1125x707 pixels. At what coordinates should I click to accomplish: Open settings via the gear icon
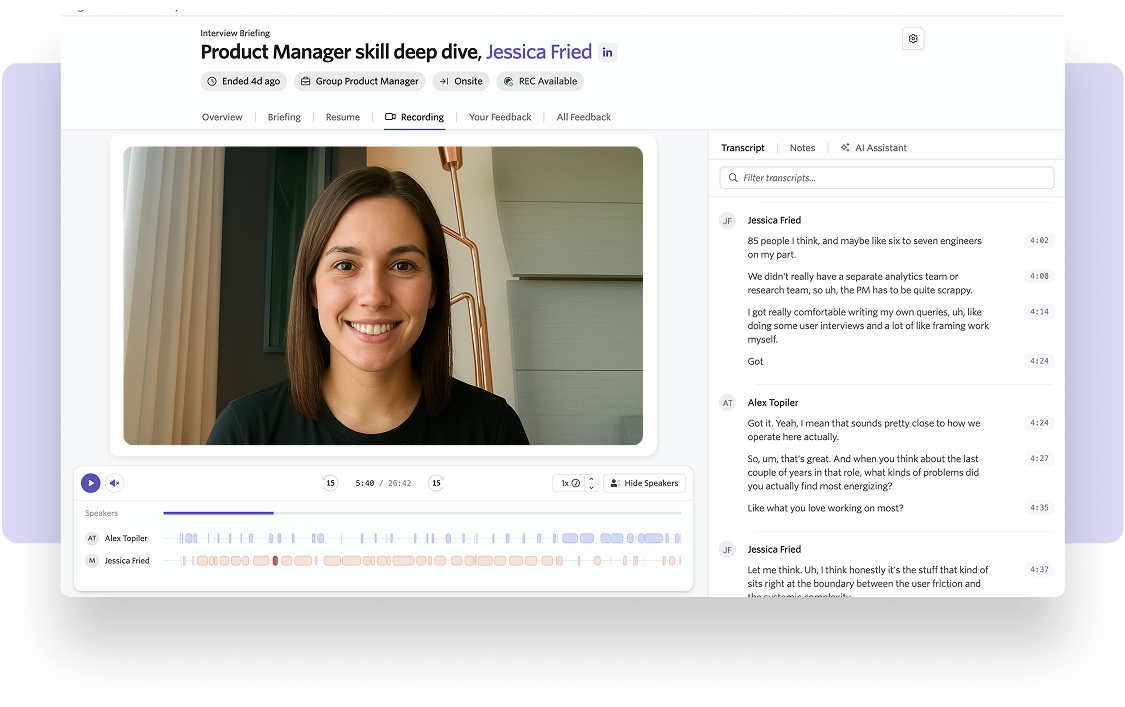[x=912, y=39]
